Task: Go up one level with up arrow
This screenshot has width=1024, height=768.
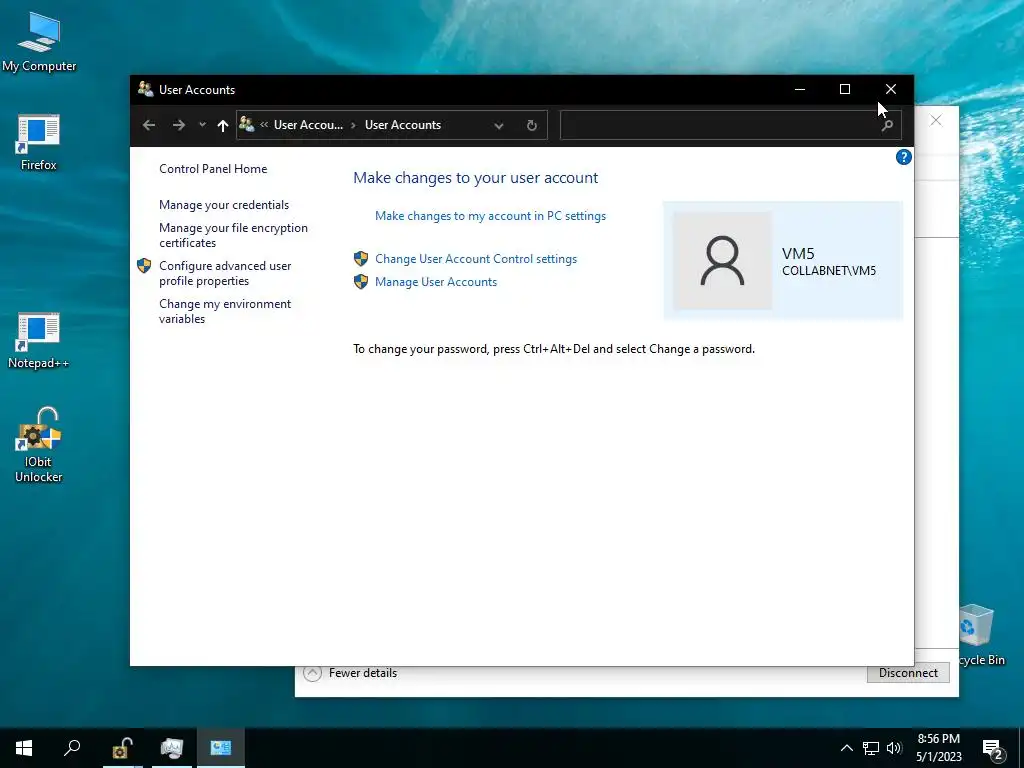Action: [223, 125]
